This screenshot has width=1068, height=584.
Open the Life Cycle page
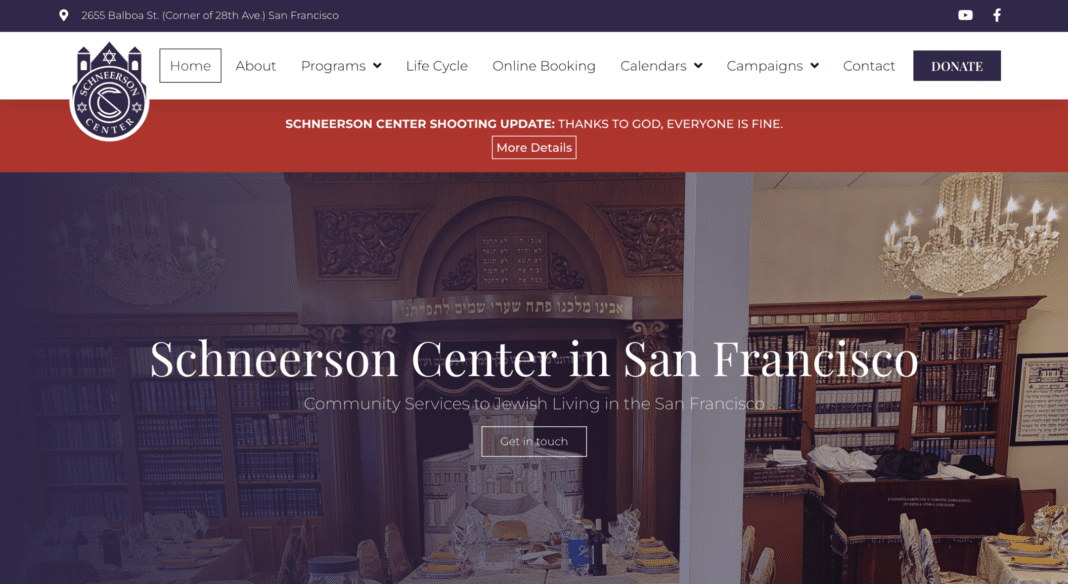click(437, 66)
